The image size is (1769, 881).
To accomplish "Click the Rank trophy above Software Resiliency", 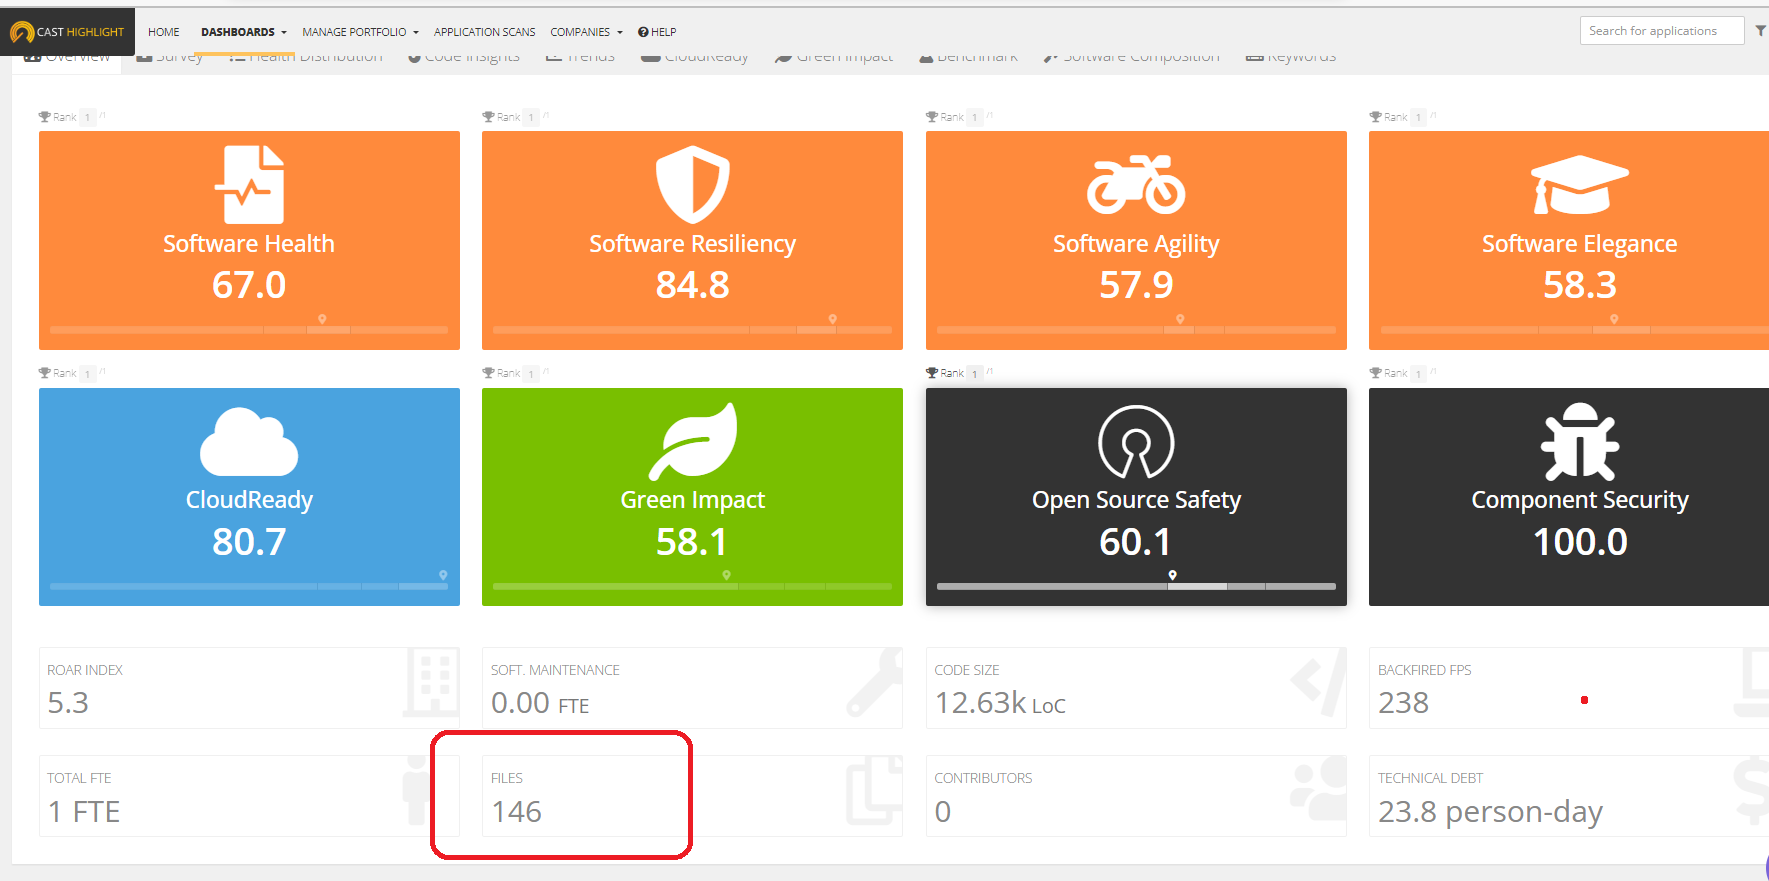I will point(488,117).
